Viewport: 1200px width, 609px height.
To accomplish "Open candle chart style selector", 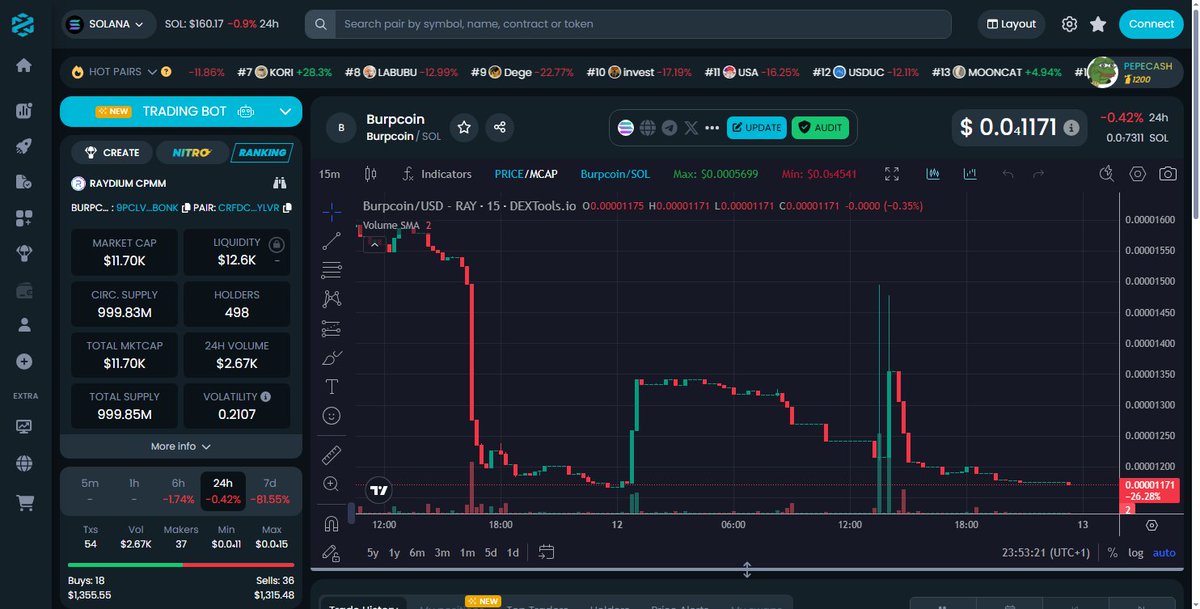I will pyautogui.click(x=371, y=174).
